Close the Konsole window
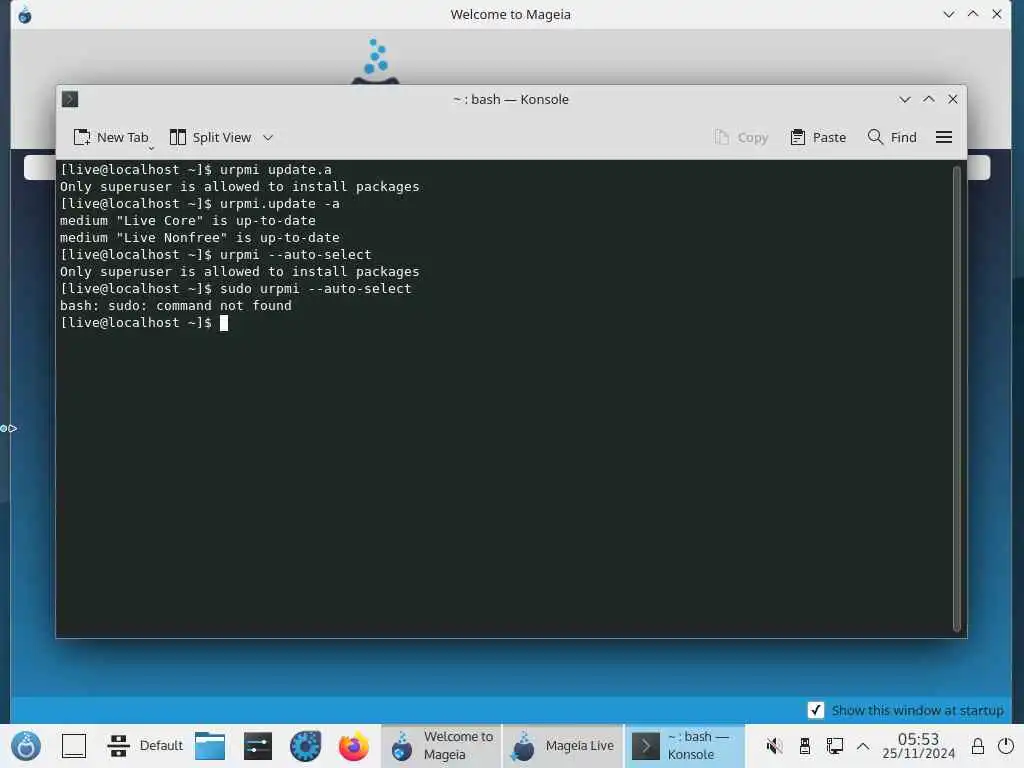Image resolution: width=1024 pixels, height=768 pixels. tap(953, 99)
